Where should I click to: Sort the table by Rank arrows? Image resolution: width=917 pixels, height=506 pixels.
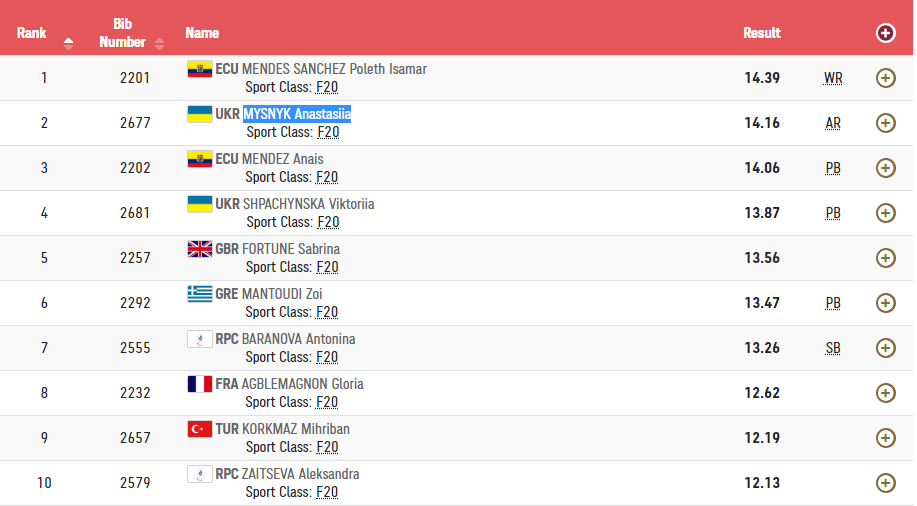pos(68,42)
